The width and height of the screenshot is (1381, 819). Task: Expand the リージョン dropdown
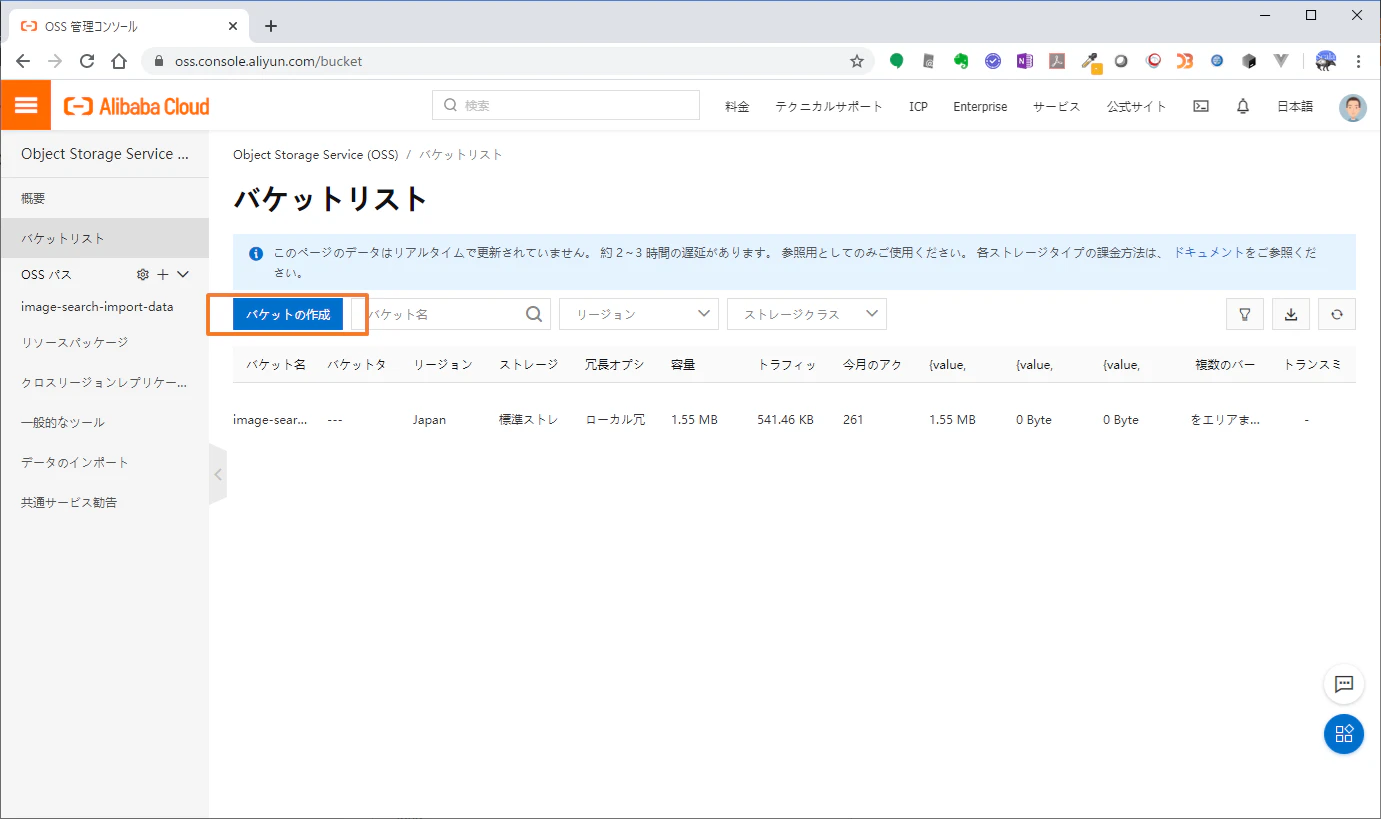(639, 314)
